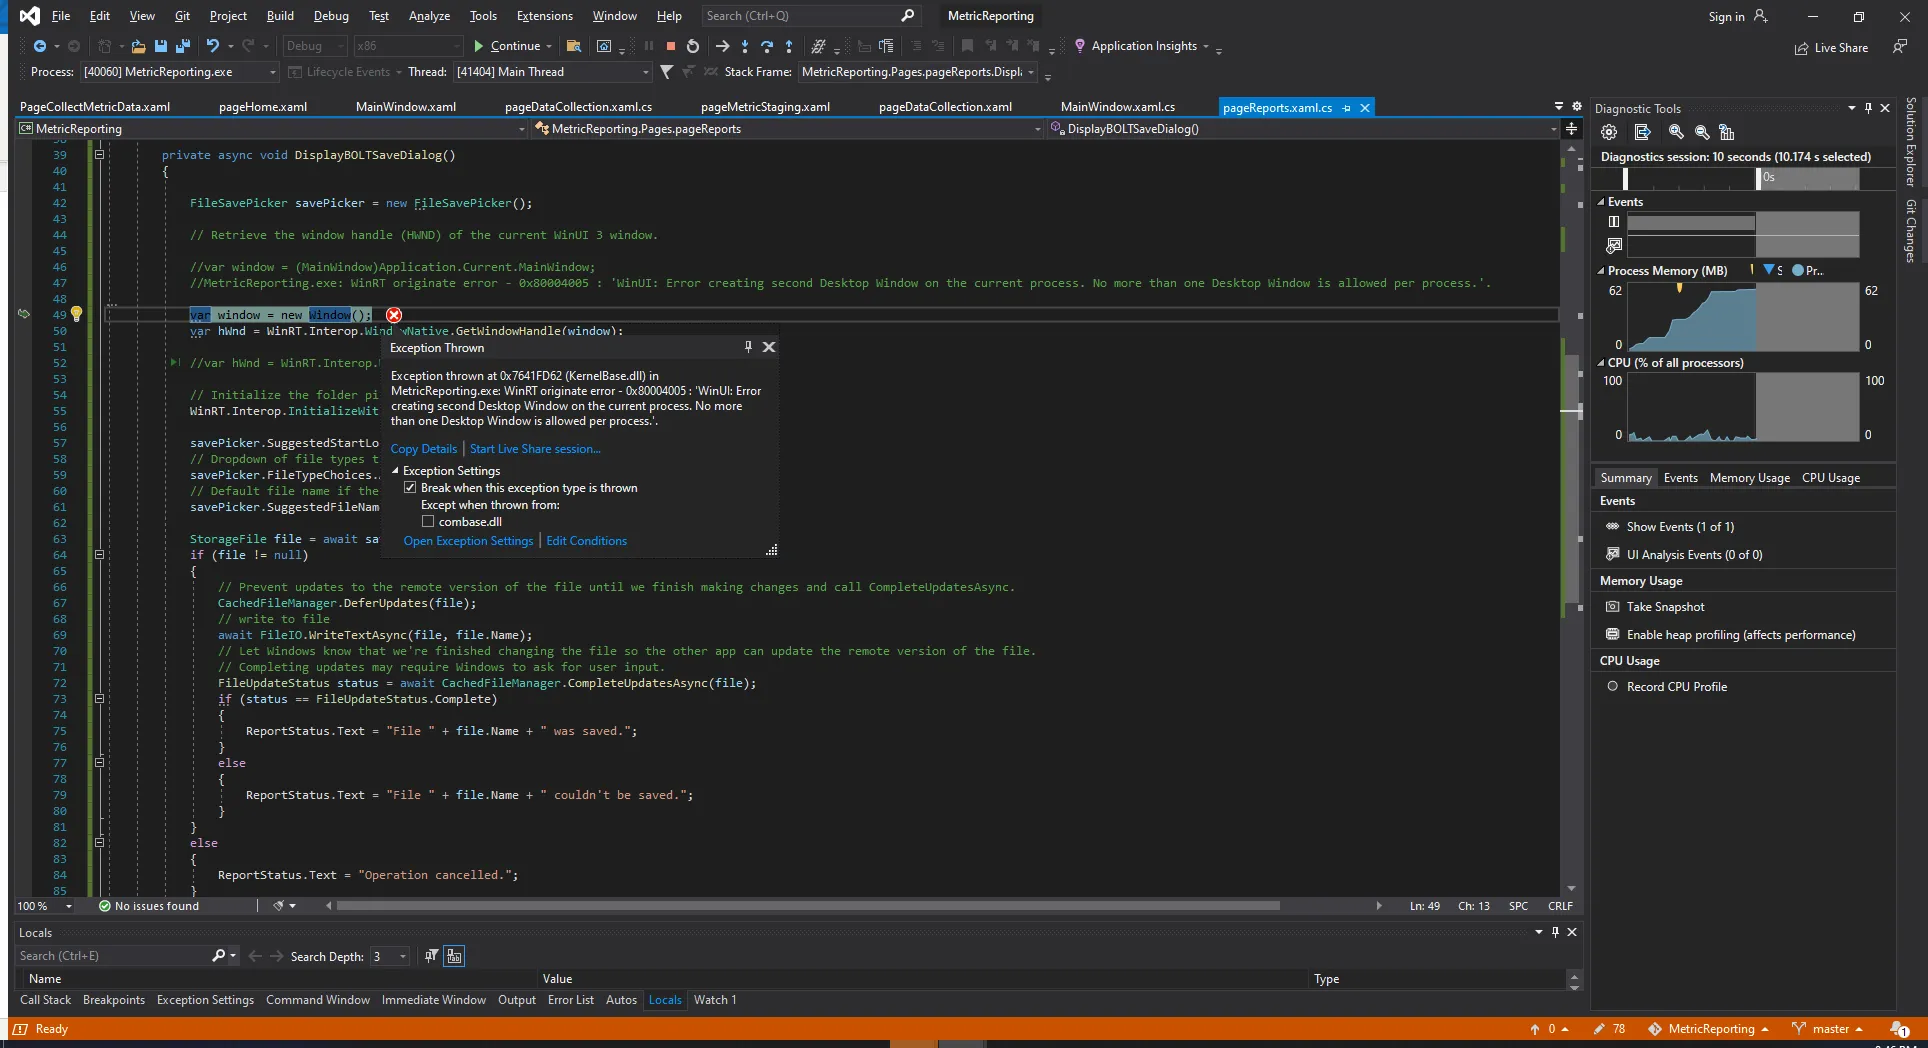Screen dimensions: 1928x1048
Task: Stop debugging with the red square button
Action: (671, 46)
